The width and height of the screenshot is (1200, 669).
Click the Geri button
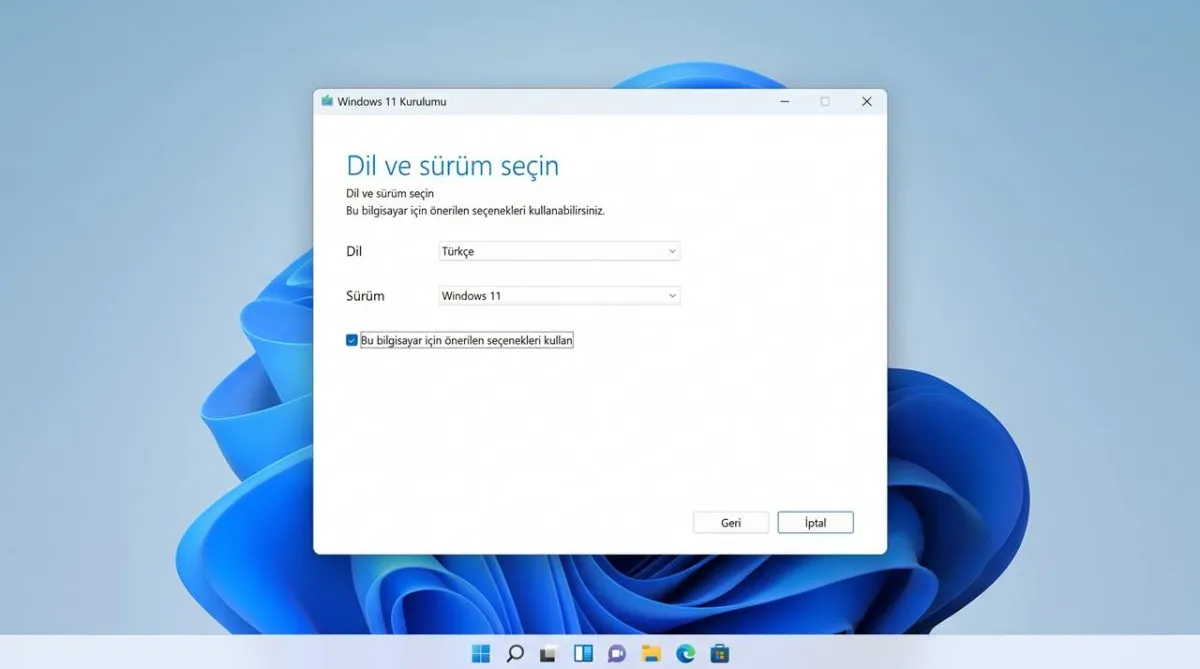pos(731,523)
